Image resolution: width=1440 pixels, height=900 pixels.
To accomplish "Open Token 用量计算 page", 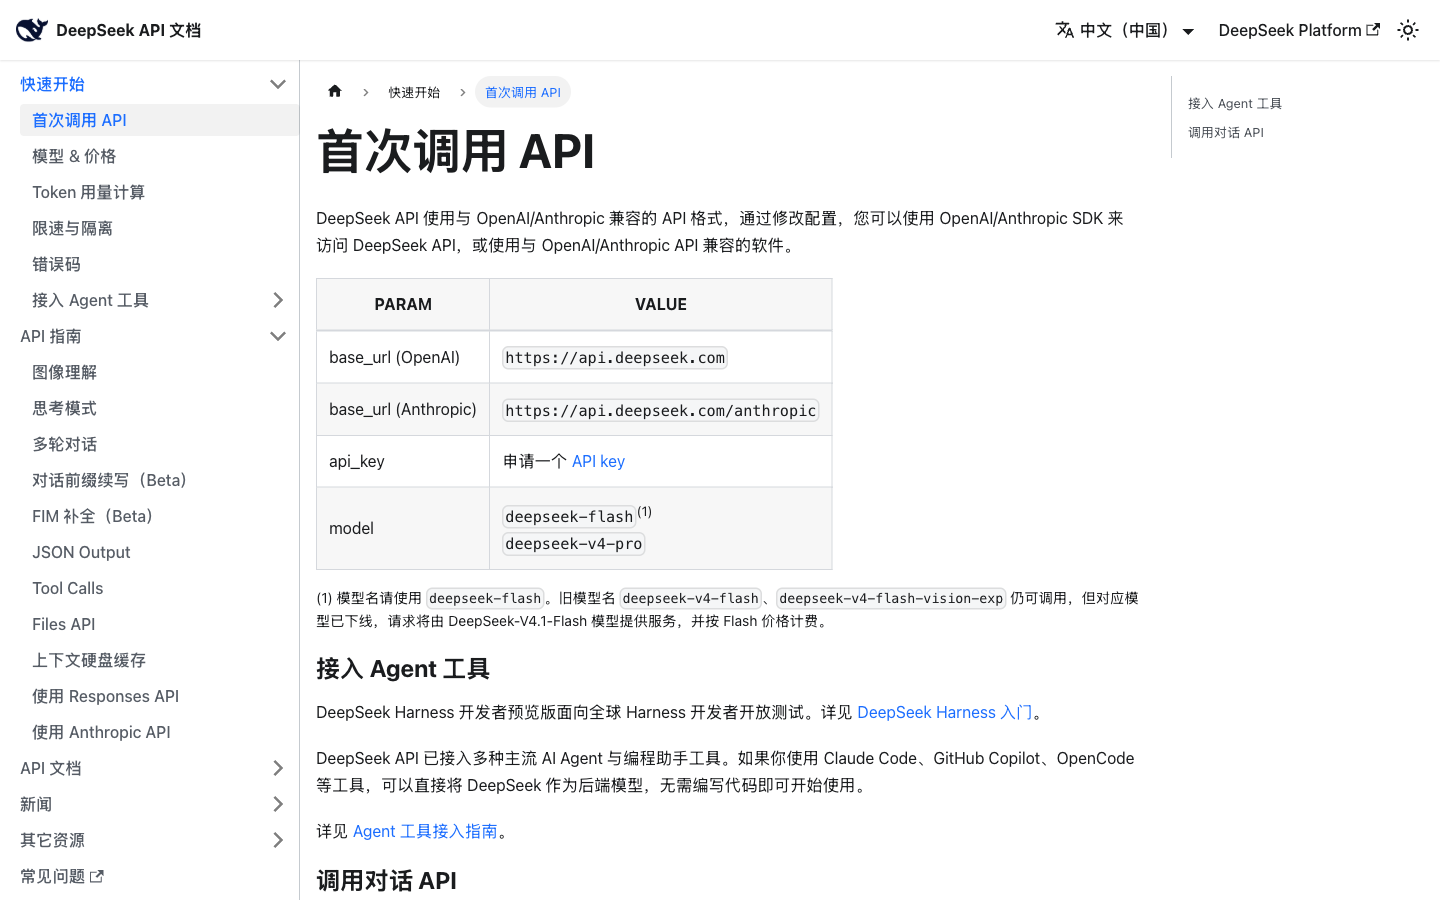I will [x=159, y=192].
